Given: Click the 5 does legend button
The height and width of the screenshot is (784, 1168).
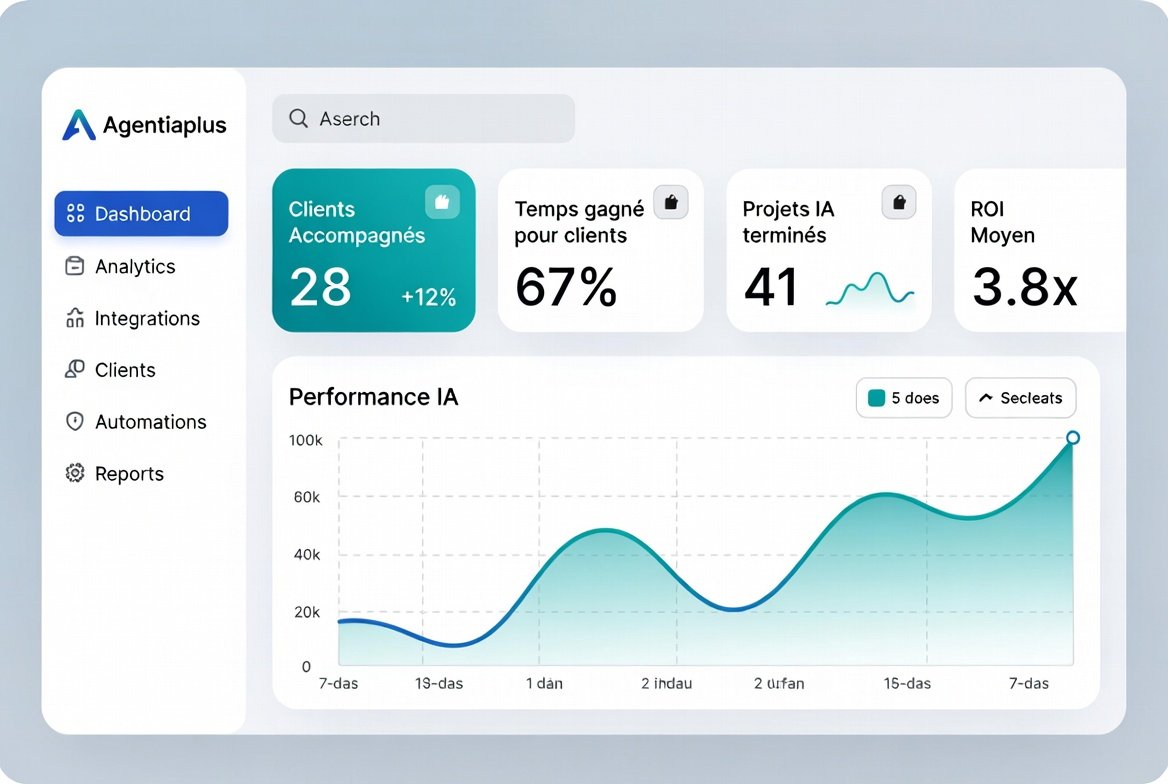Looking at the screenshot, I should [904, 398].
